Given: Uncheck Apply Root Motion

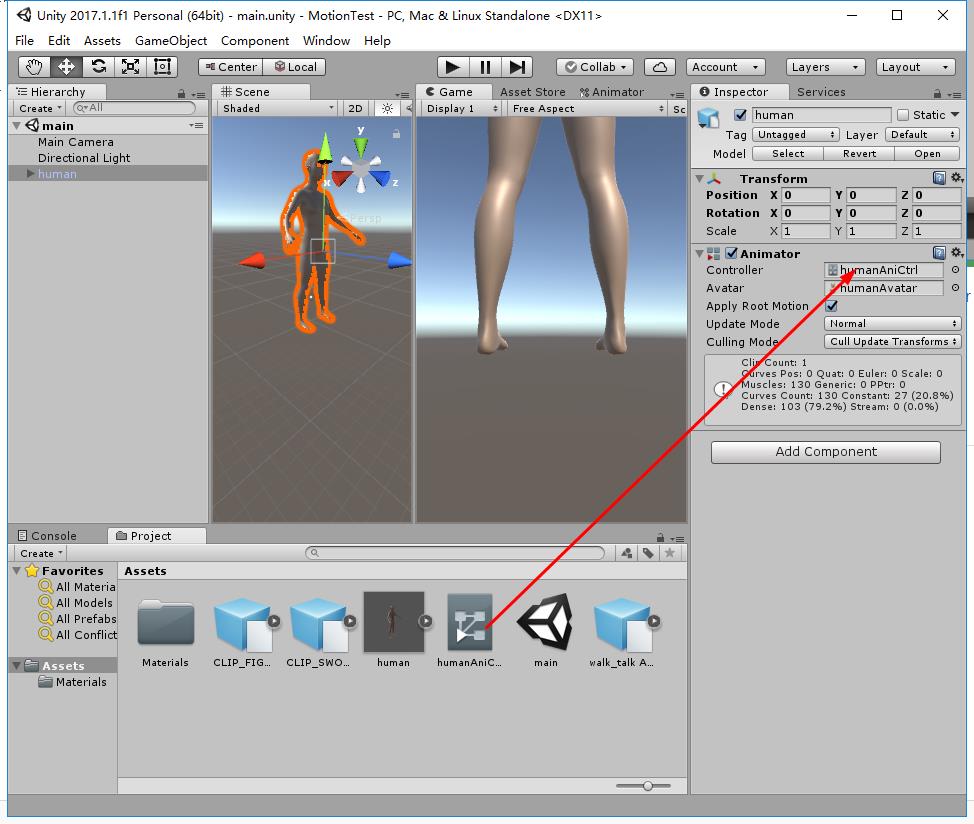Looking at the screenshot, I should [832, 306].
